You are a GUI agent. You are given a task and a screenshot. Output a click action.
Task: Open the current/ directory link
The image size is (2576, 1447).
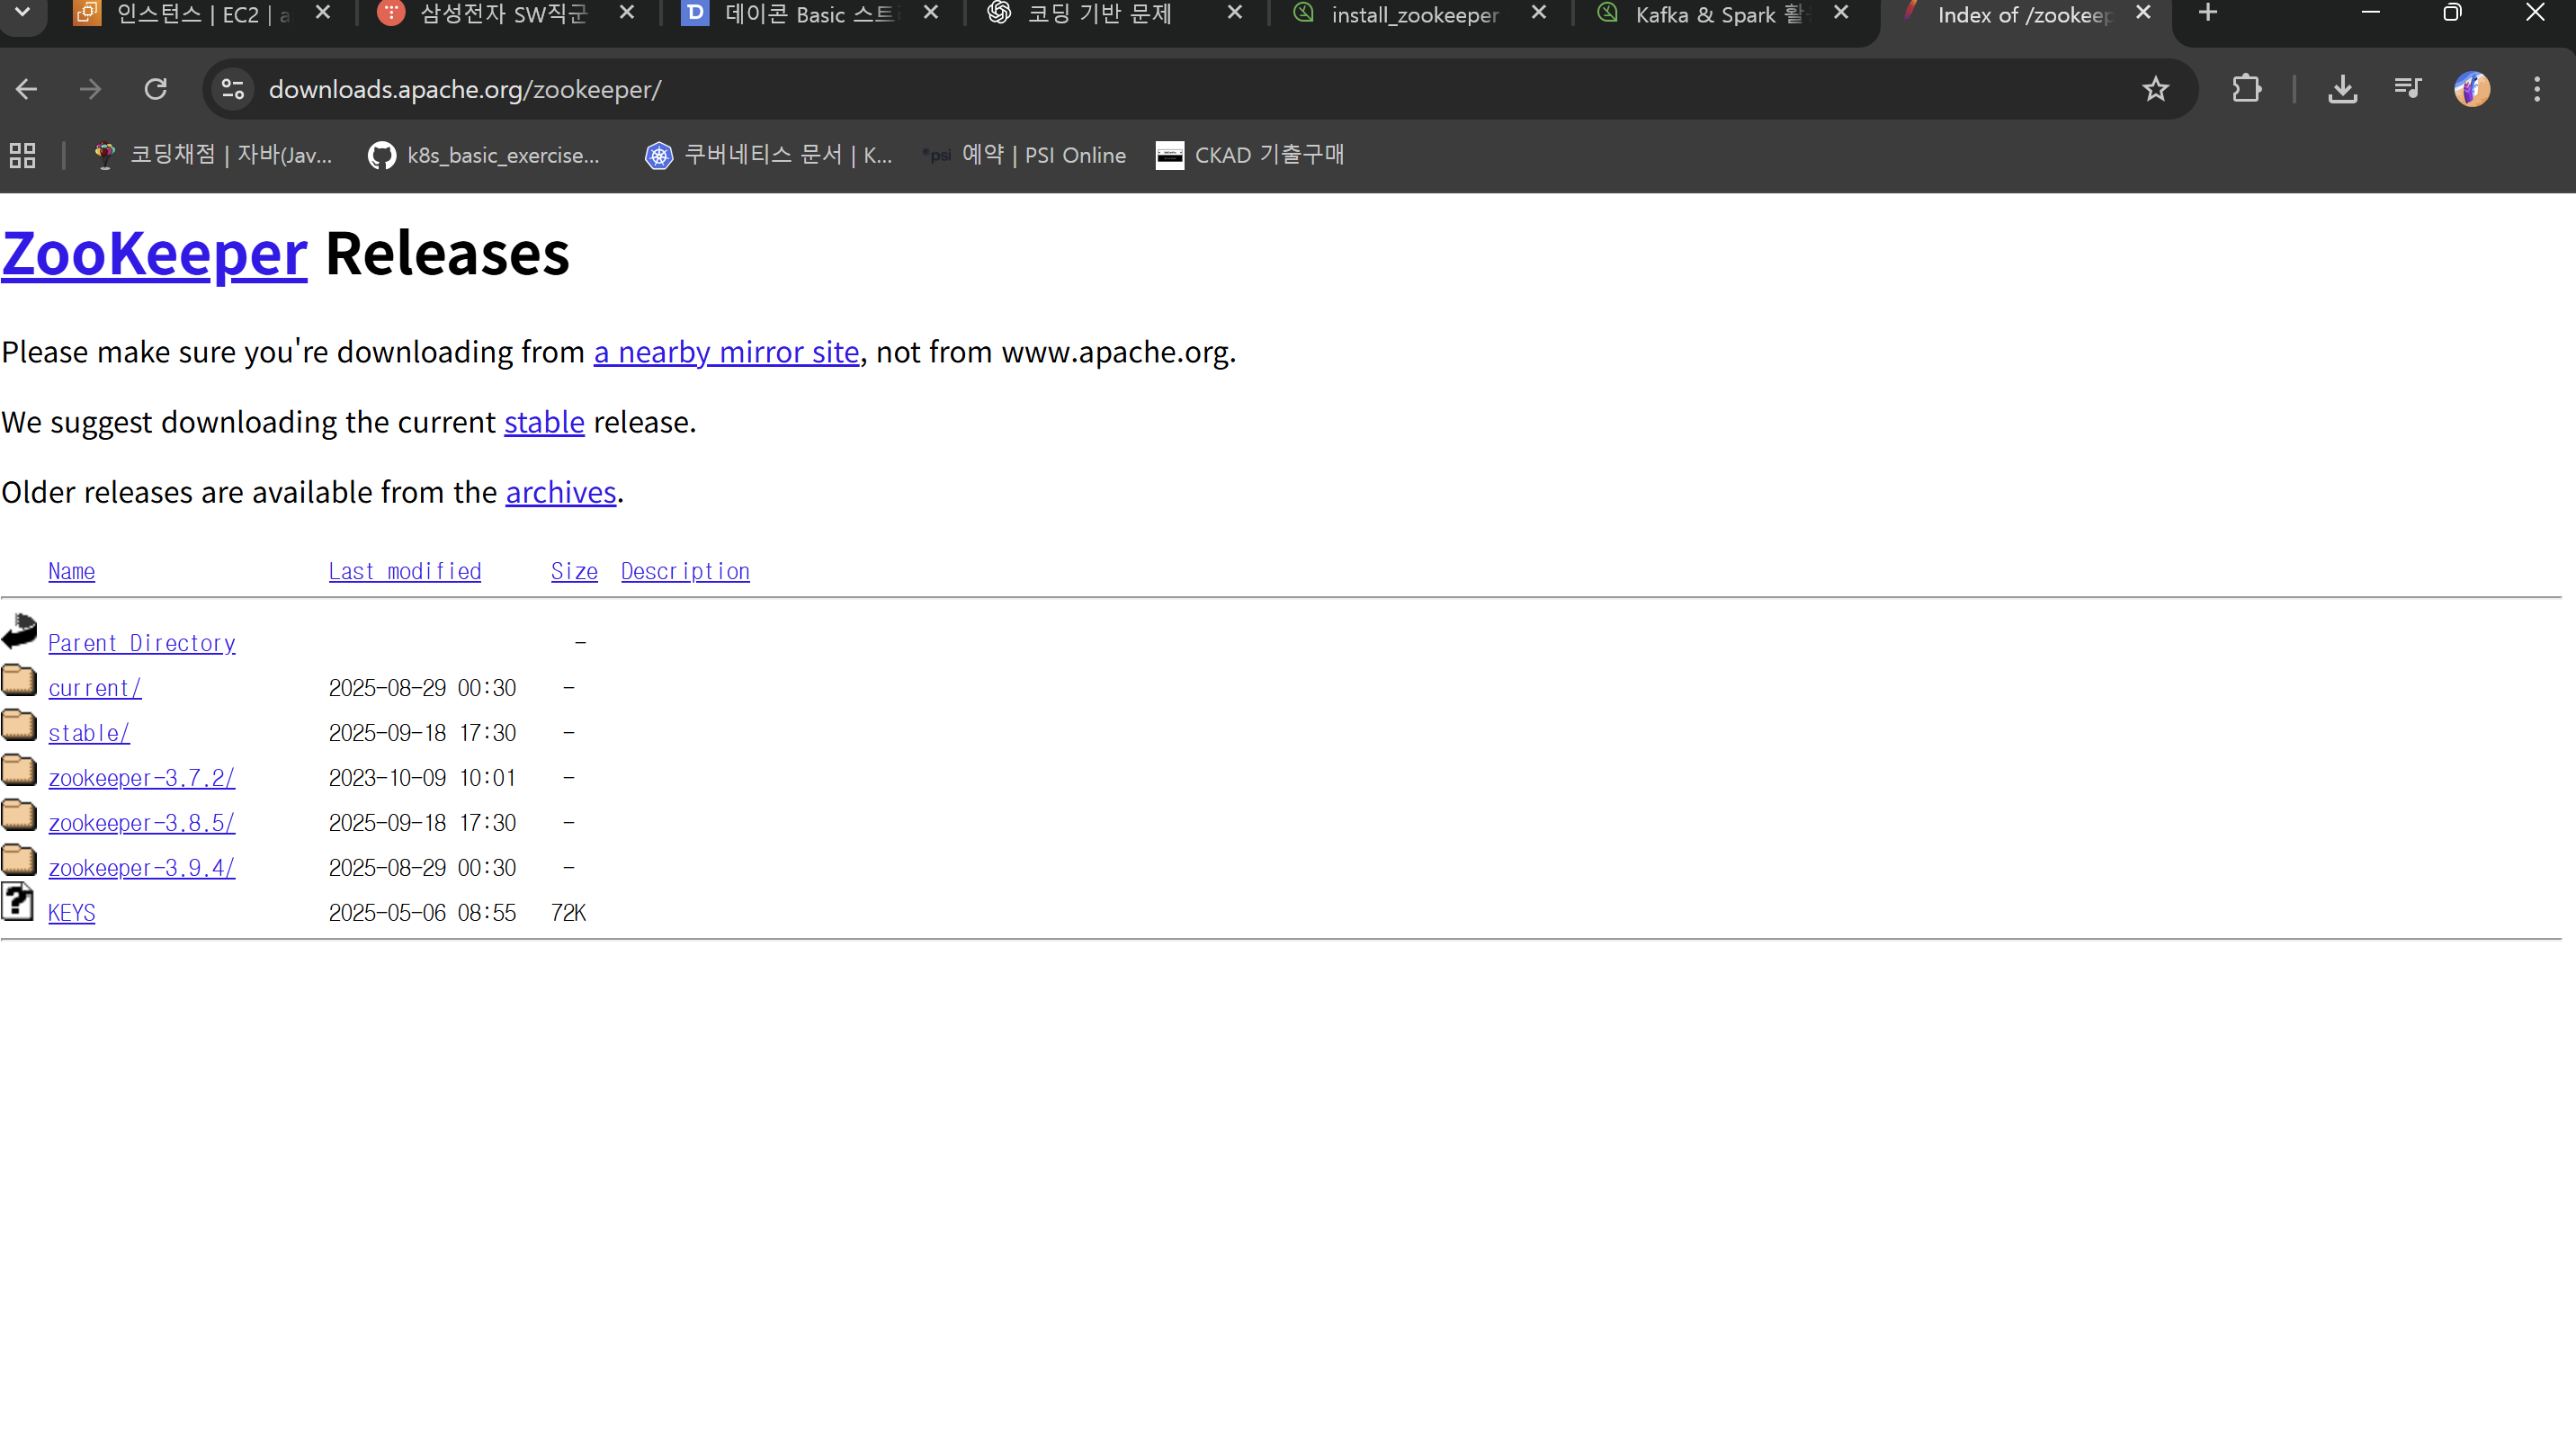tap(95, 688)
